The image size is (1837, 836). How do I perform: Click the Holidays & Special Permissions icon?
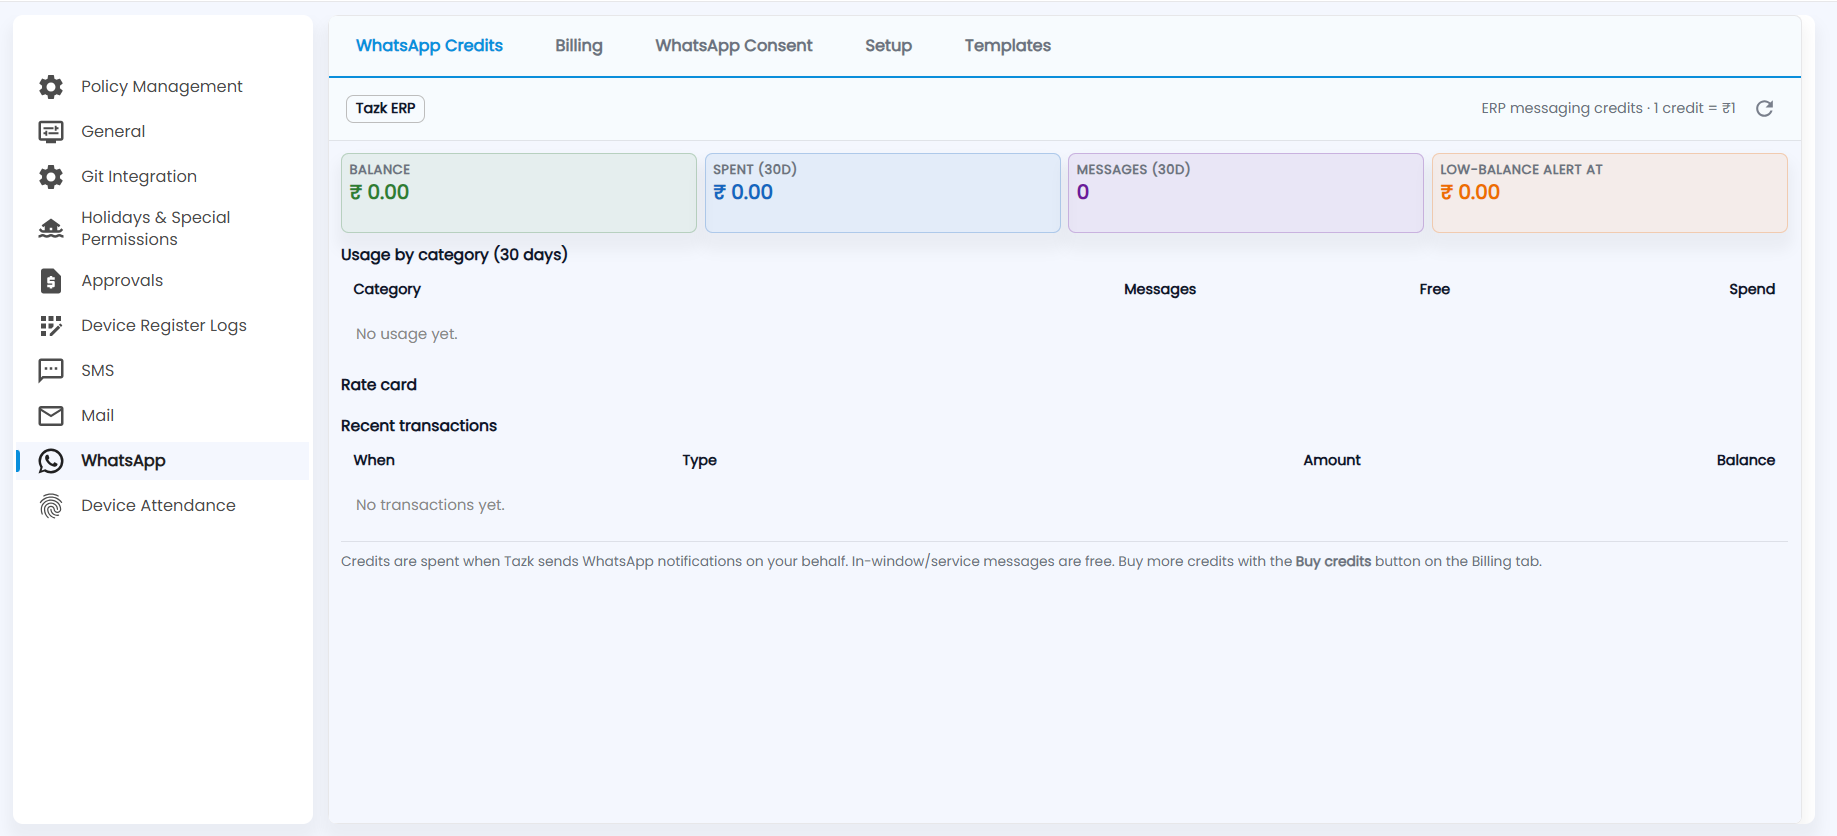51,229
